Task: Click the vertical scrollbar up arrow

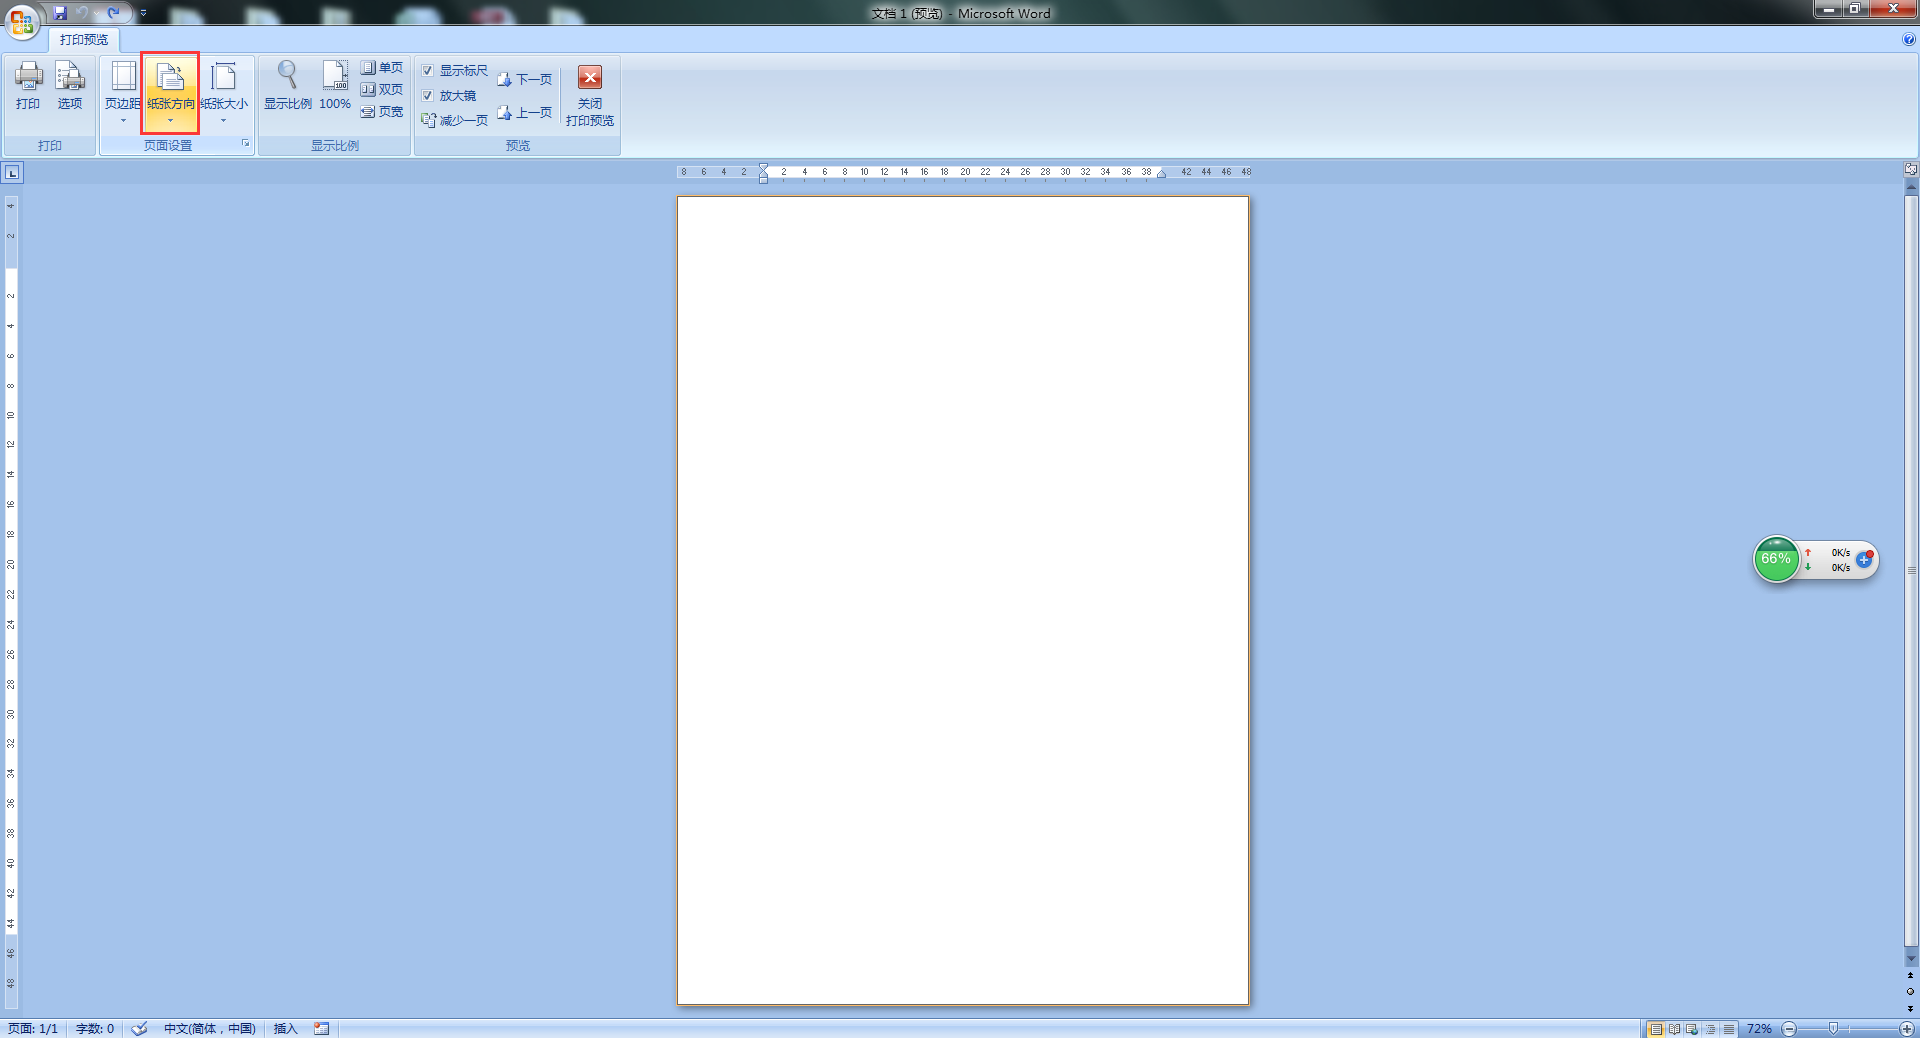Action: point(1911,187)
